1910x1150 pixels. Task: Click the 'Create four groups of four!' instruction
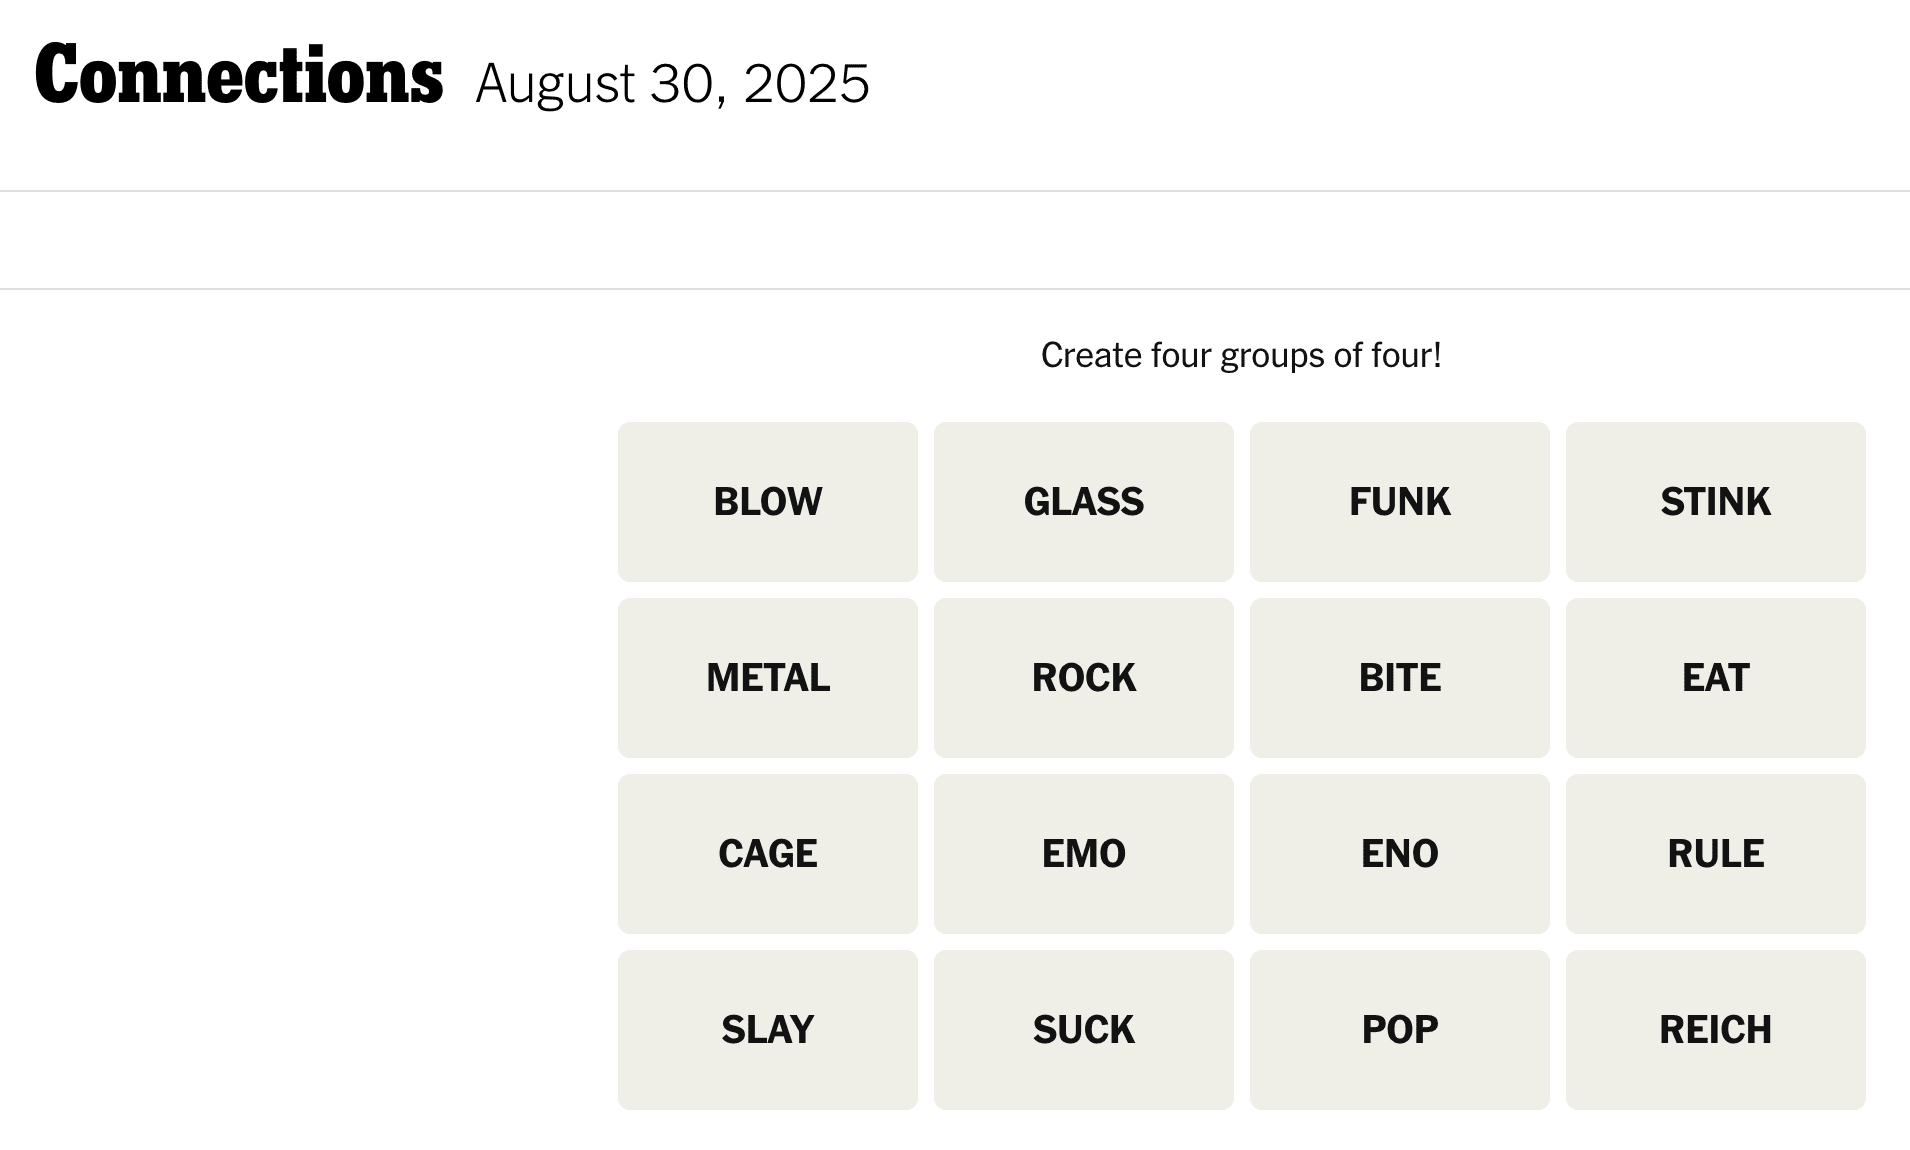pyautogui.click(x=1241, y=355)
